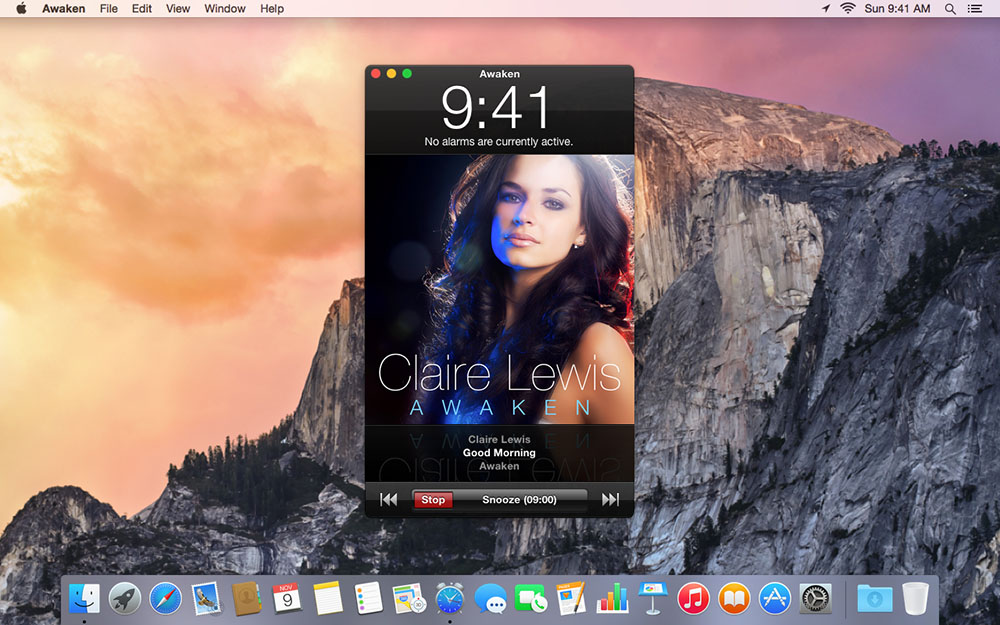The height and width of the screenshot is (625, 1000).
Task: Open Spotlight search in menu bar
Action: point(950,8)
